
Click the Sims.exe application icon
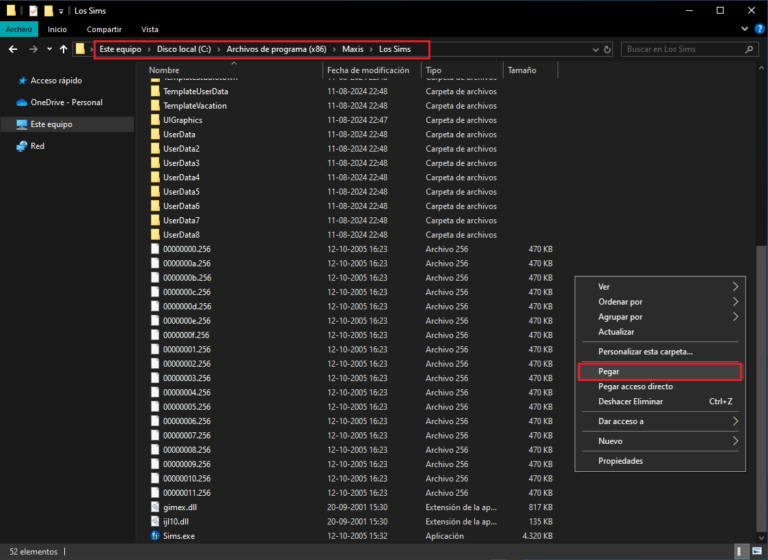(x=155, y=536)
